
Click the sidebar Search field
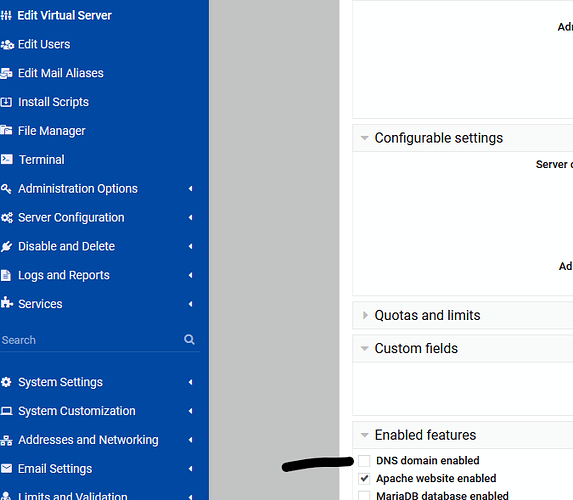[91, 340]
